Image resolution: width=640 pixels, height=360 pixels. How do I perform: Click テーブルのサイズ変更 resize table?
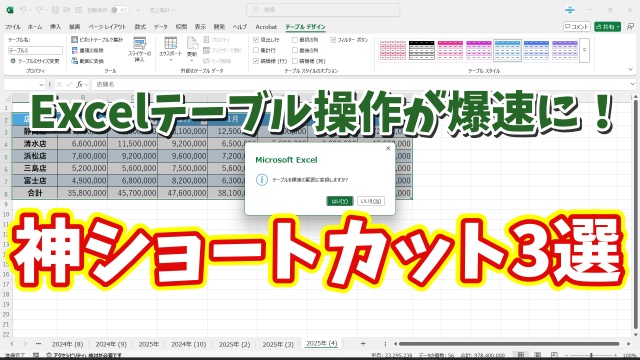pos(35,61)
